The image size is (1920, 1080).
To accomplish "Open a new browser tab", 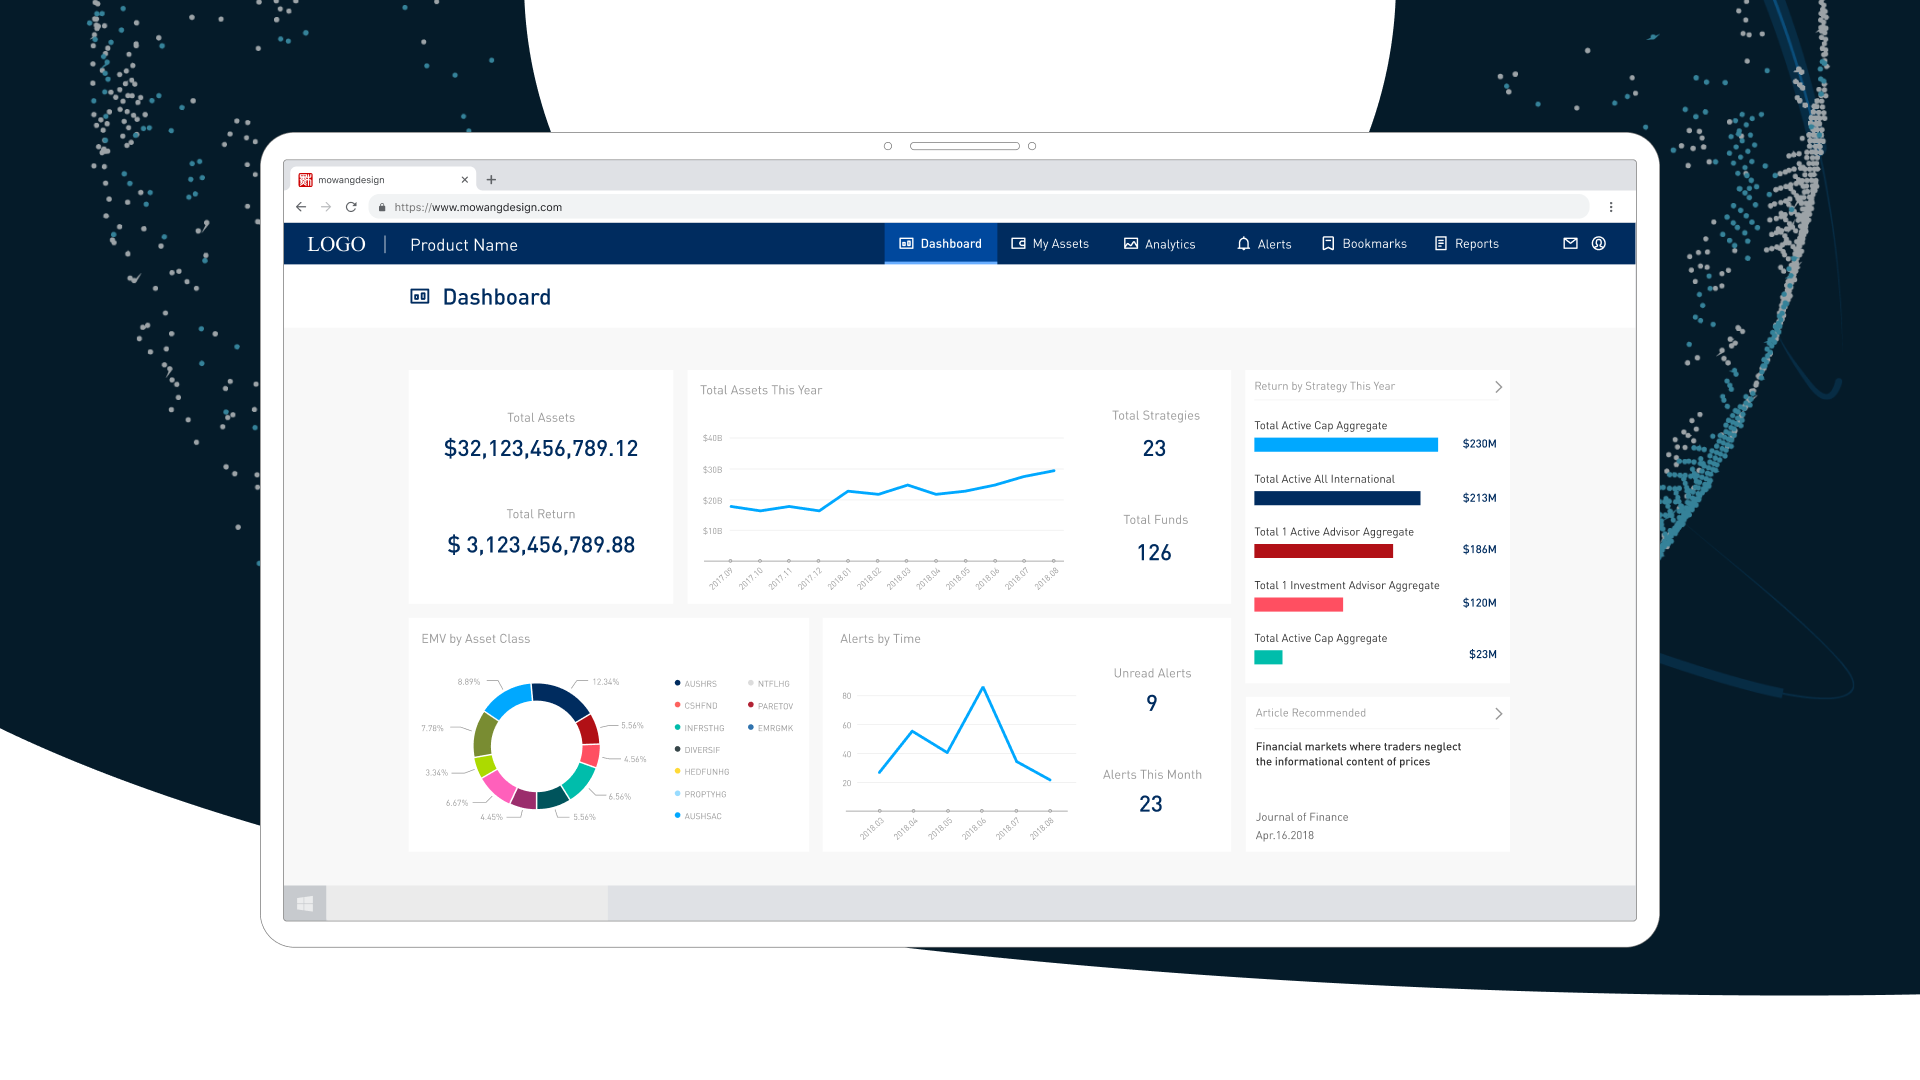I will pos(491,180).
